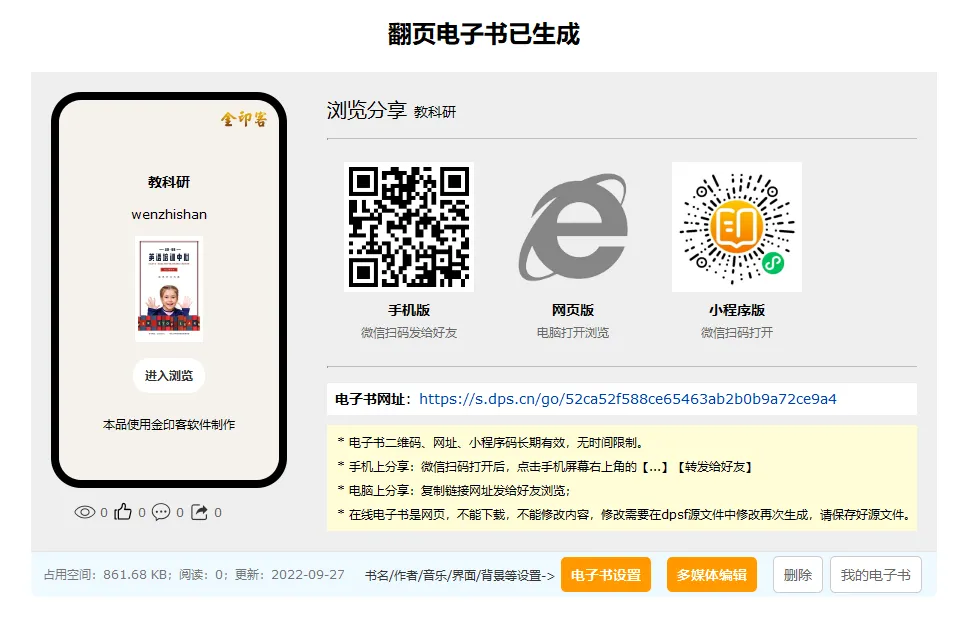The height and width of the screenshot is (620, 966).
Task: Open the 网页版 Internet Explorer icon
Action: click(x=573, y=227)
